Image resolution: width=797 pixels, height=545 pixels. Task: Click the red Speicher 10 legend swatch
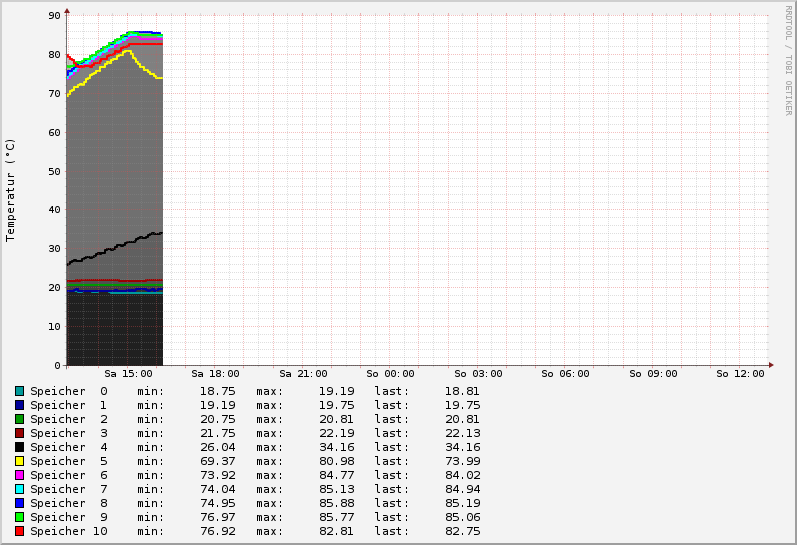click(x=19, y=531)
